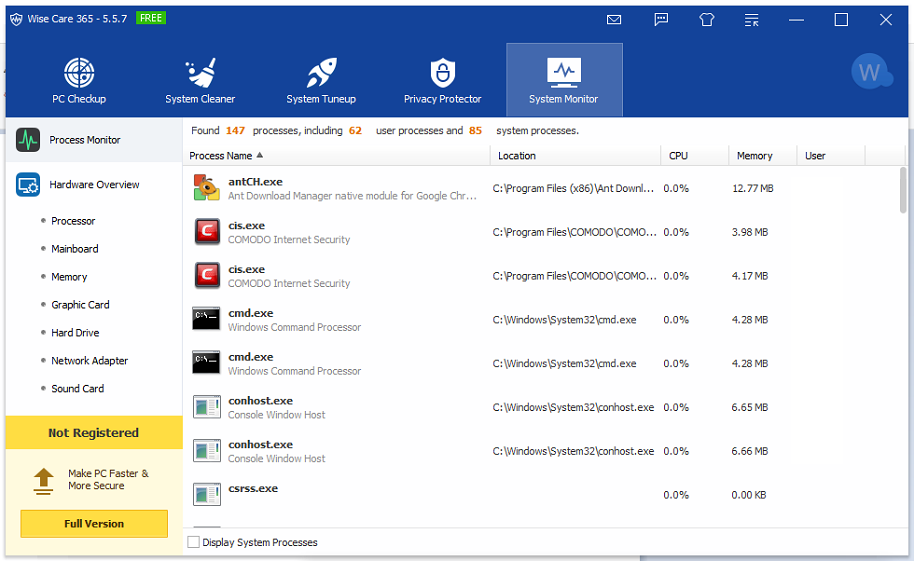Screen dimensions: 914x561
Task: Sort by CPU column header
Action: coord(694,156)
